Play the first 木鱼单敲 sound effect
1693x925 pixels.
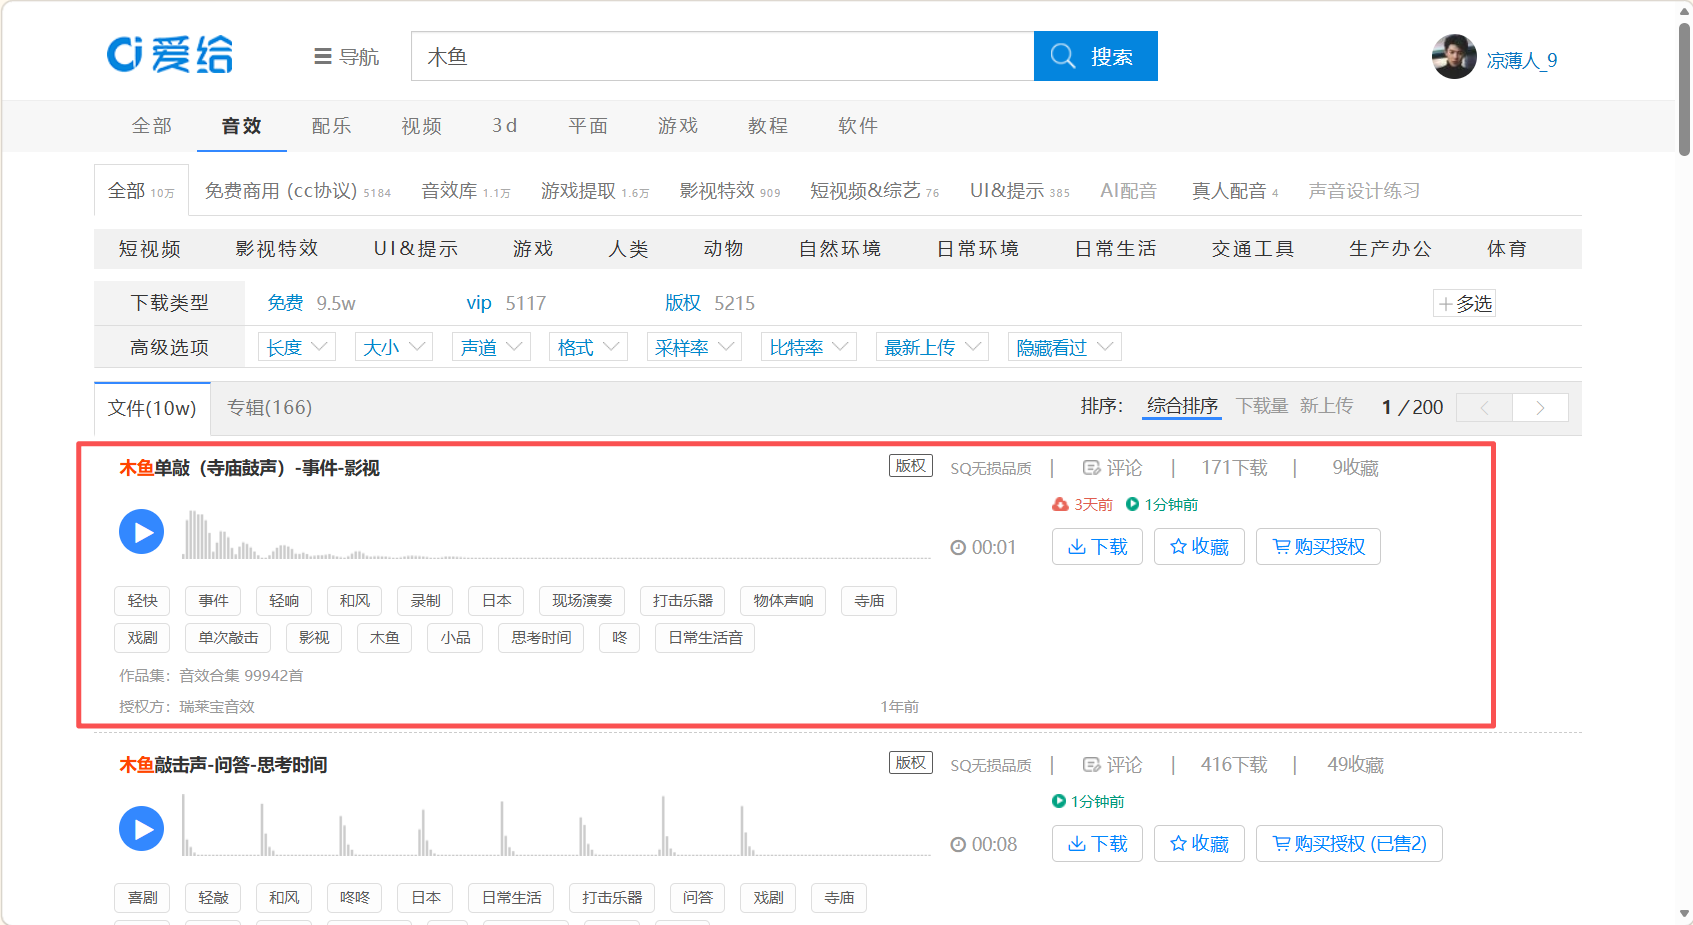coord(141,532)
